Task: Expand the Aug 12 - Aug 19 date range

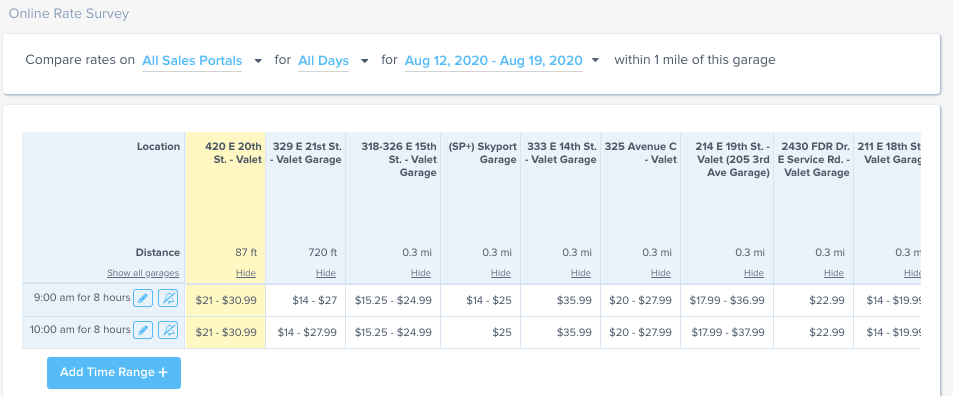Action: [x=494, y=61]
